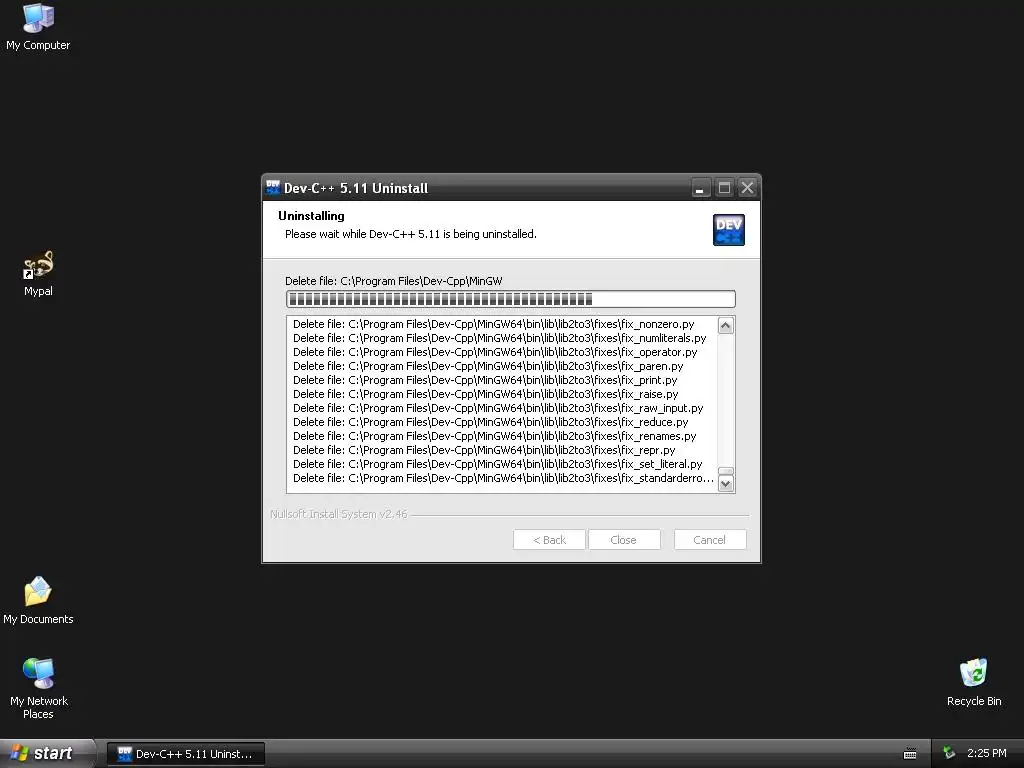The image size is (1024, 768).
Task: Click the Dev-C++ 5.11 Uninstall title bar text
Action: [356, 188]
